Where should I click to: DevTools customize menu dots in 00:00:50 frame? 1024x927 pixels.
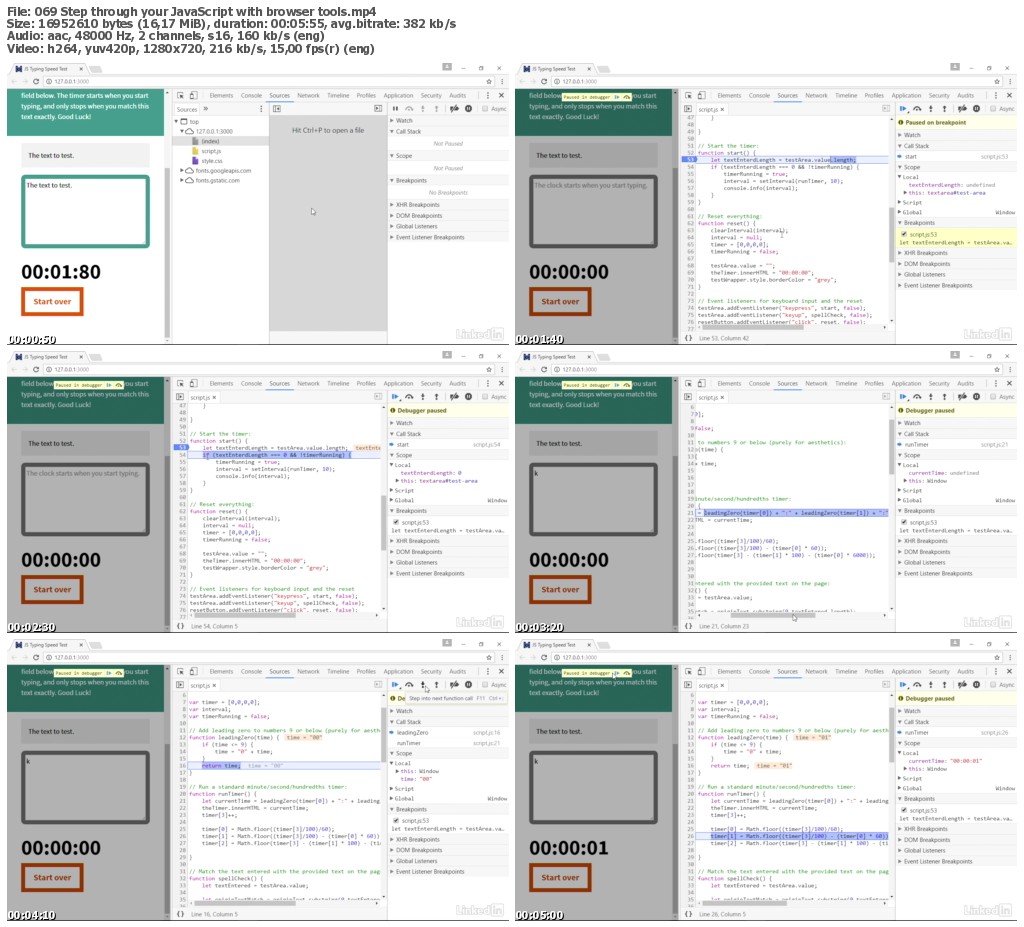(488, 95)
